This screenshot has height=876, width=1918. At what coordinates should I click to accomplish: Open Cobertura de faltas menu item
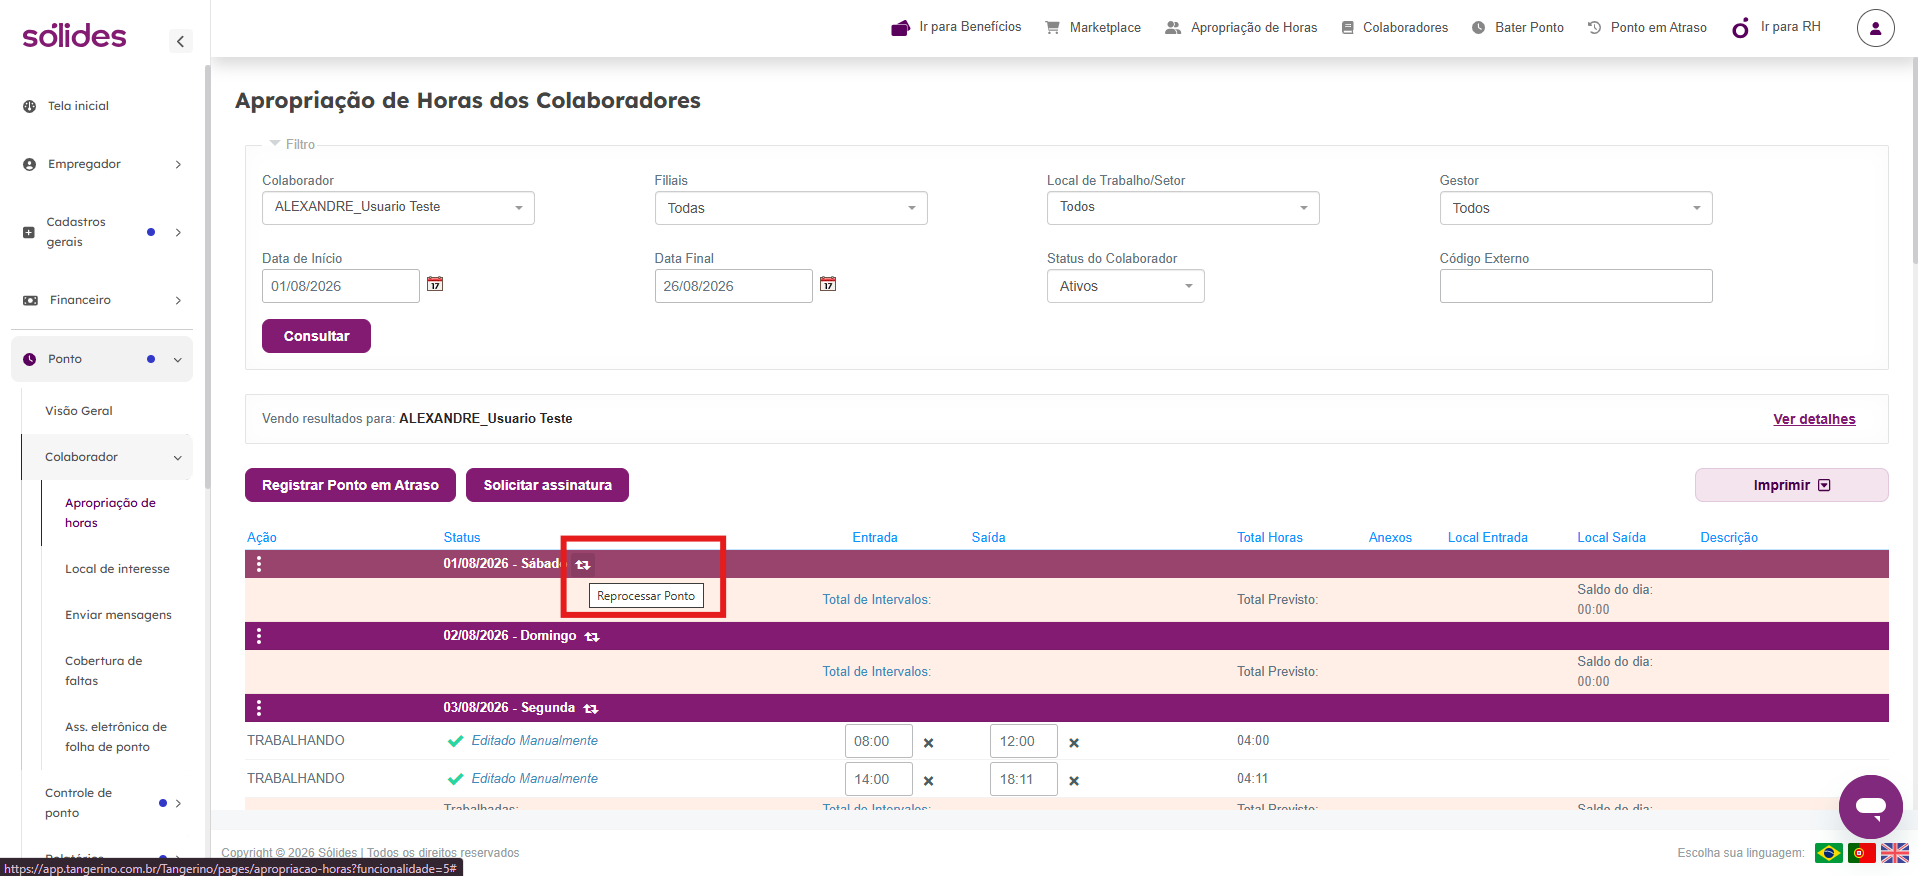(103, 671)
